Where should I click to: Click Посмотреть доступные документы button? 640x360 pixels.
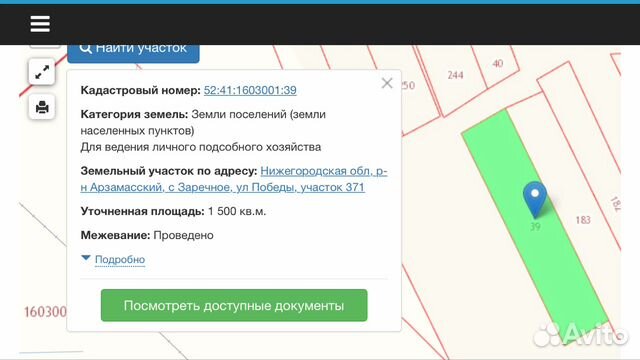234,305
